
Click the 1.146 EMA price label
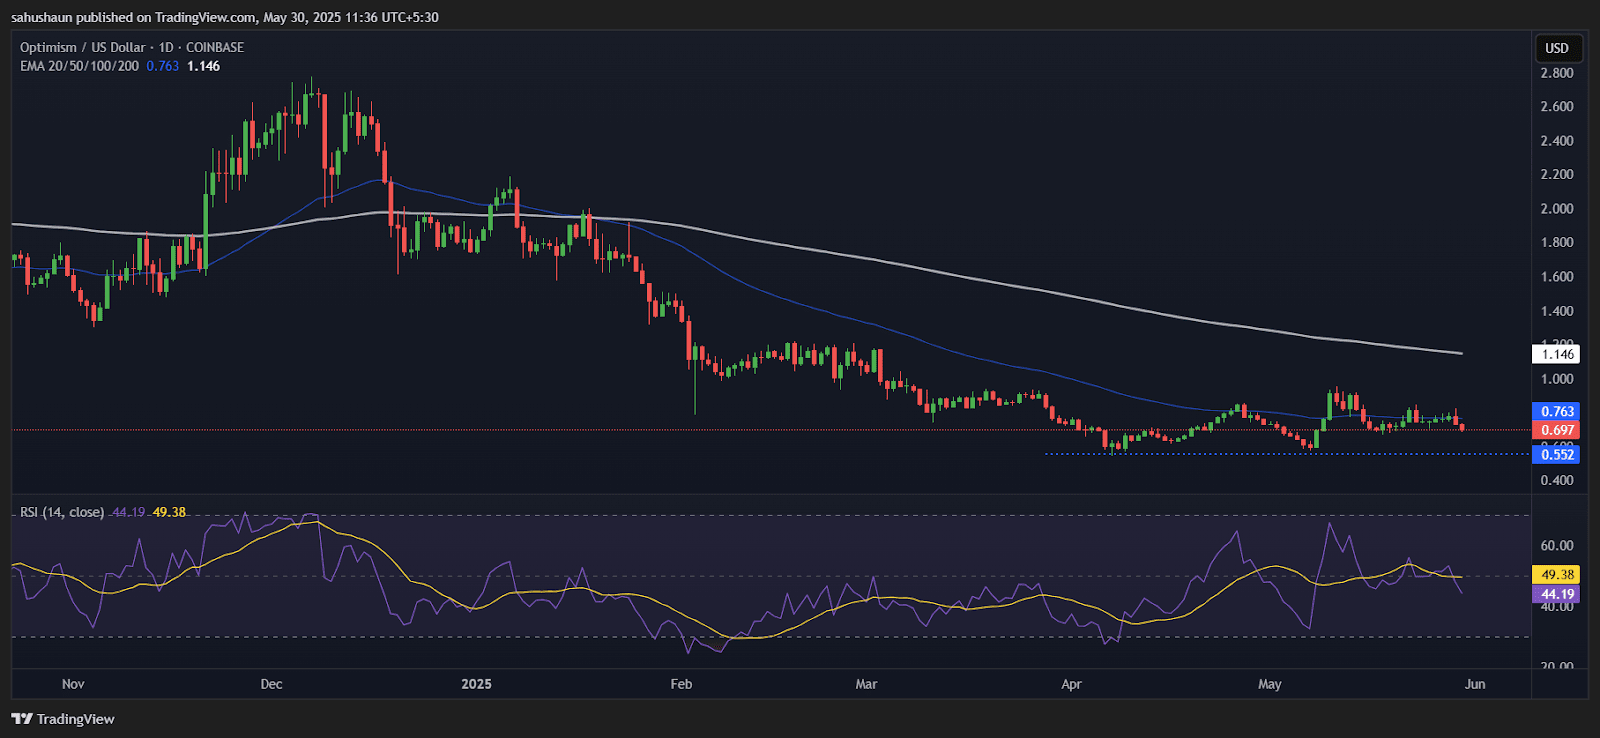(x=1557, y=354)
